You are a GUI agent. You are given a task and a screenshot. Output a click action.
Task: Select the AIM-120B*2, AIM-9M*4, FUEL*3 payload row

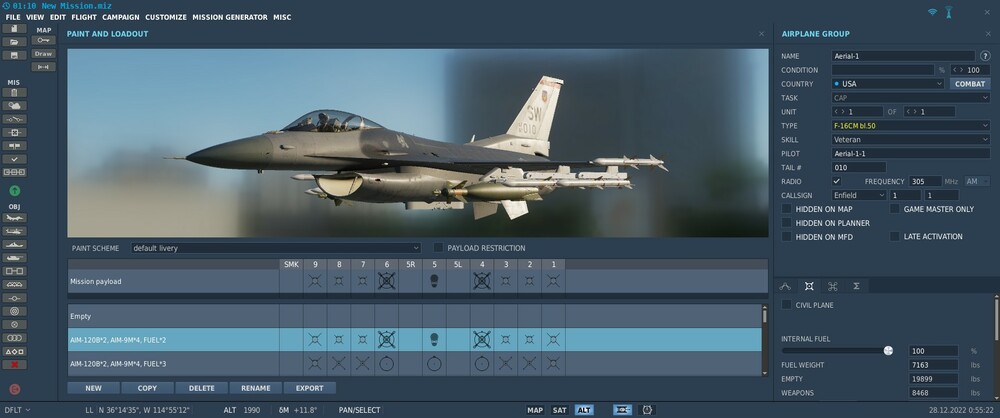point(415,364)
